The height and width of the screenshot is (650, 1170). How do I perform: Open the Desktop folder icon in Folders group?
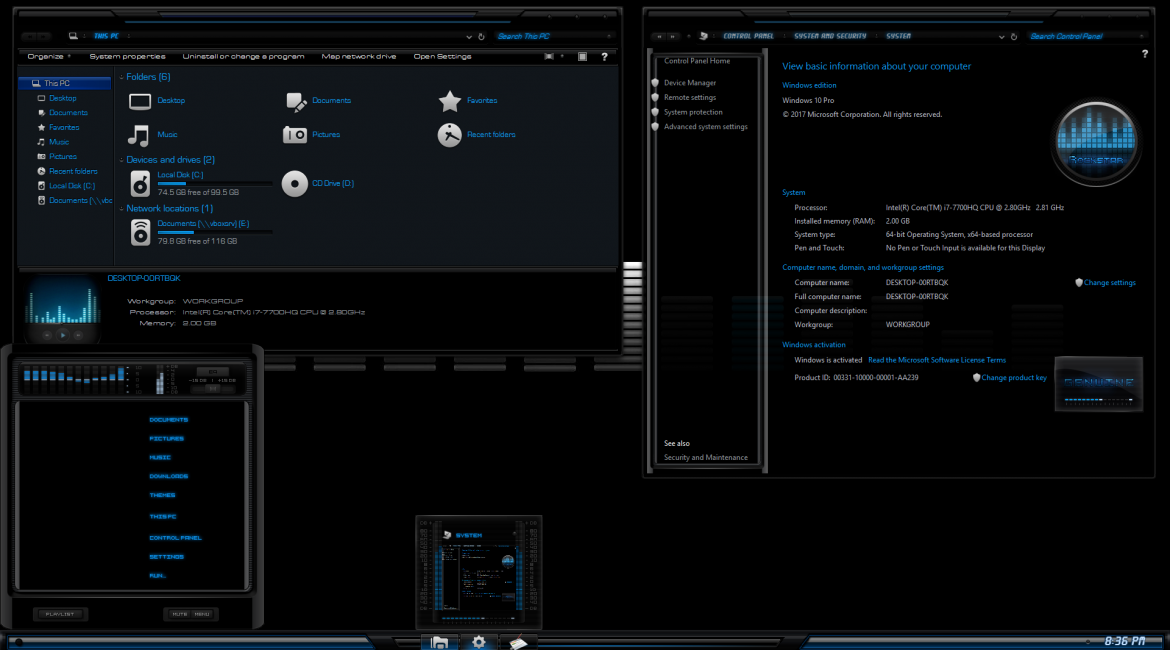coord(140,101)
